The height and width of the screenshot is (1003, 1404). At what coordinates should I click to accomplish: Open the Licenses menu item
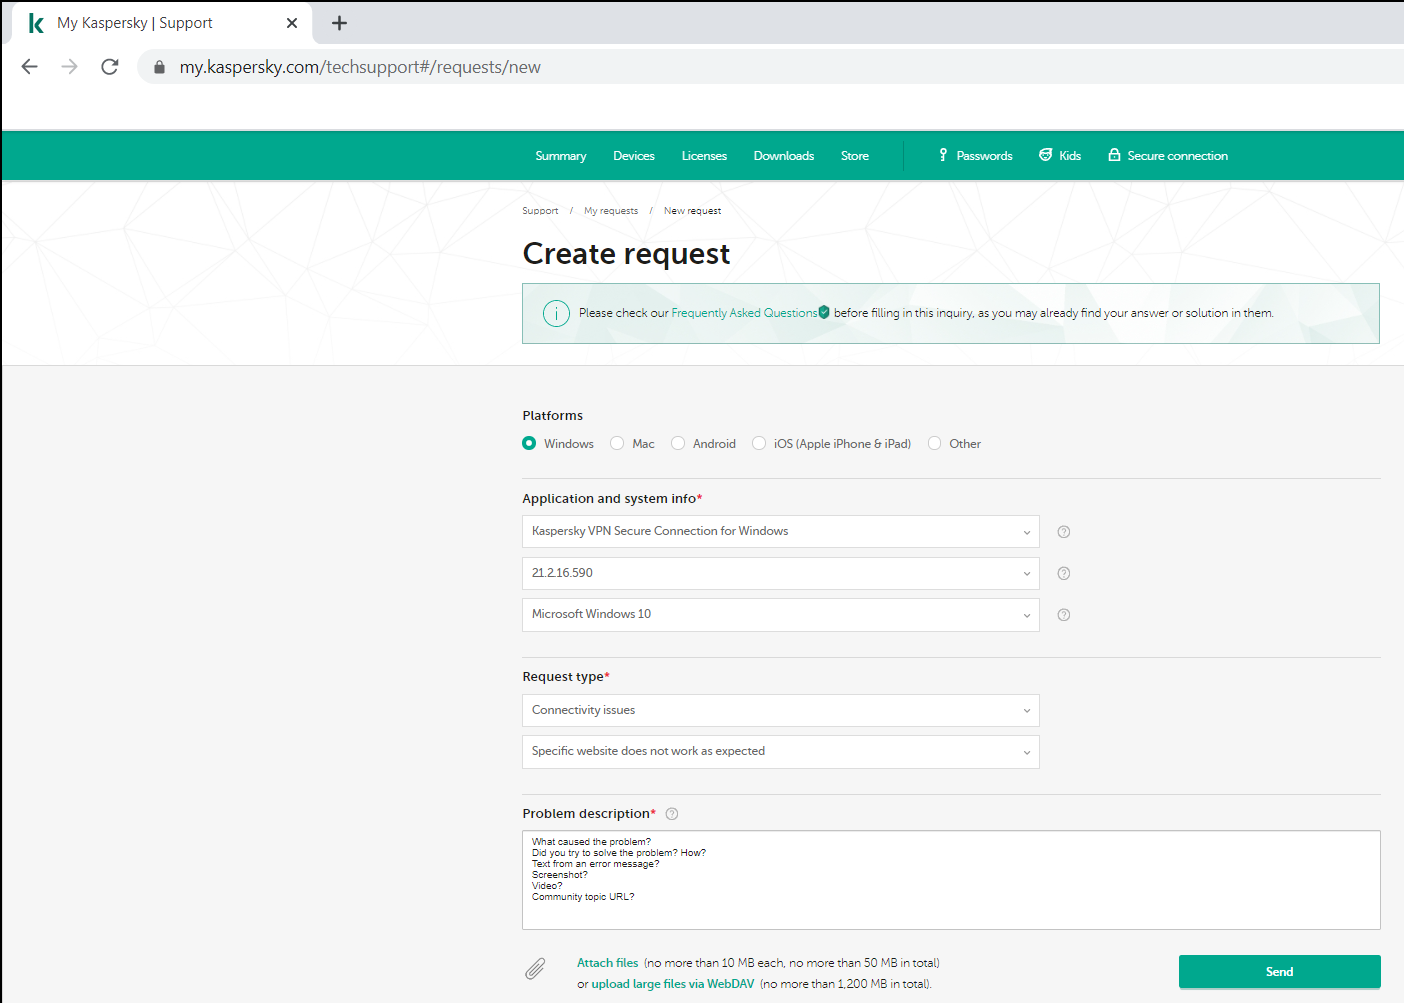(704, 156)
